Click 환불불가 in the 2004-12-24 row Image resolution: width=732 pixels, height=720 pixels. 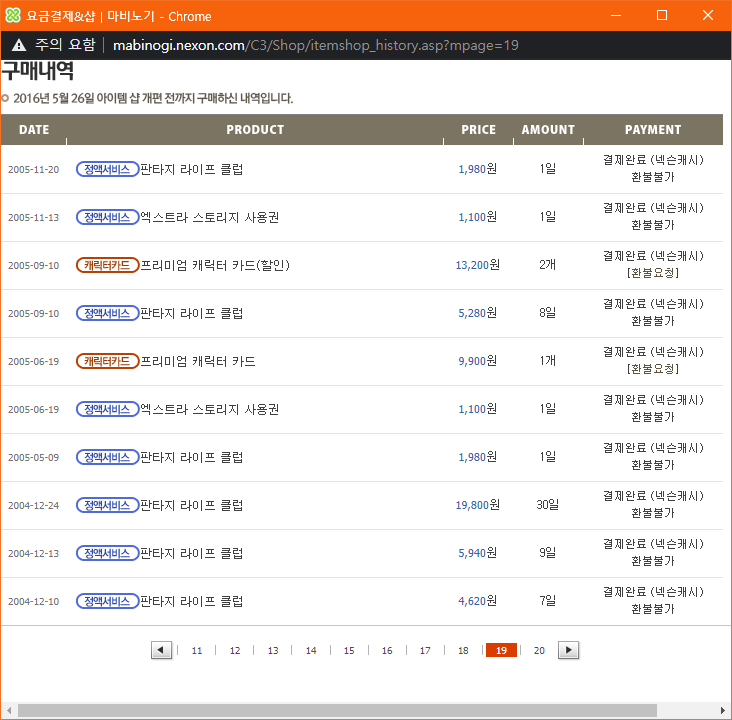[653, 513]
